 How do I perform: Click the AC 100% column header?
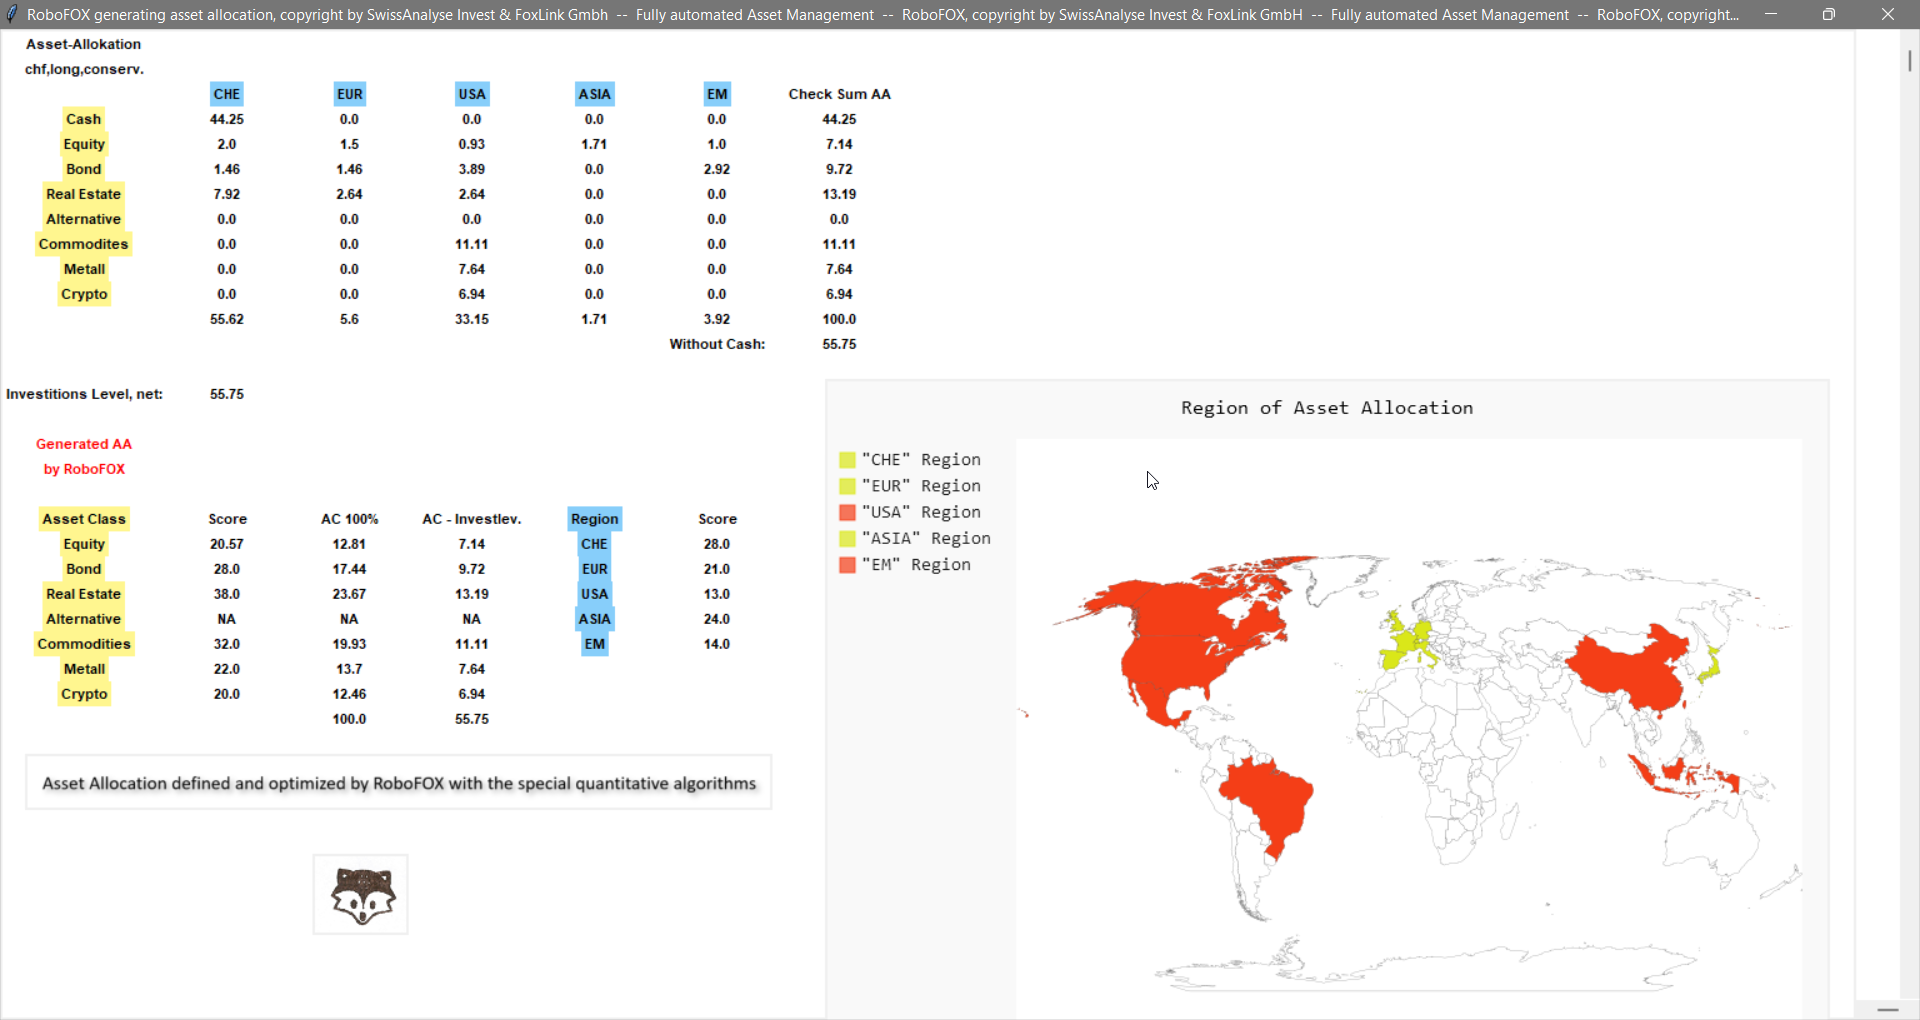click(350, 519)
